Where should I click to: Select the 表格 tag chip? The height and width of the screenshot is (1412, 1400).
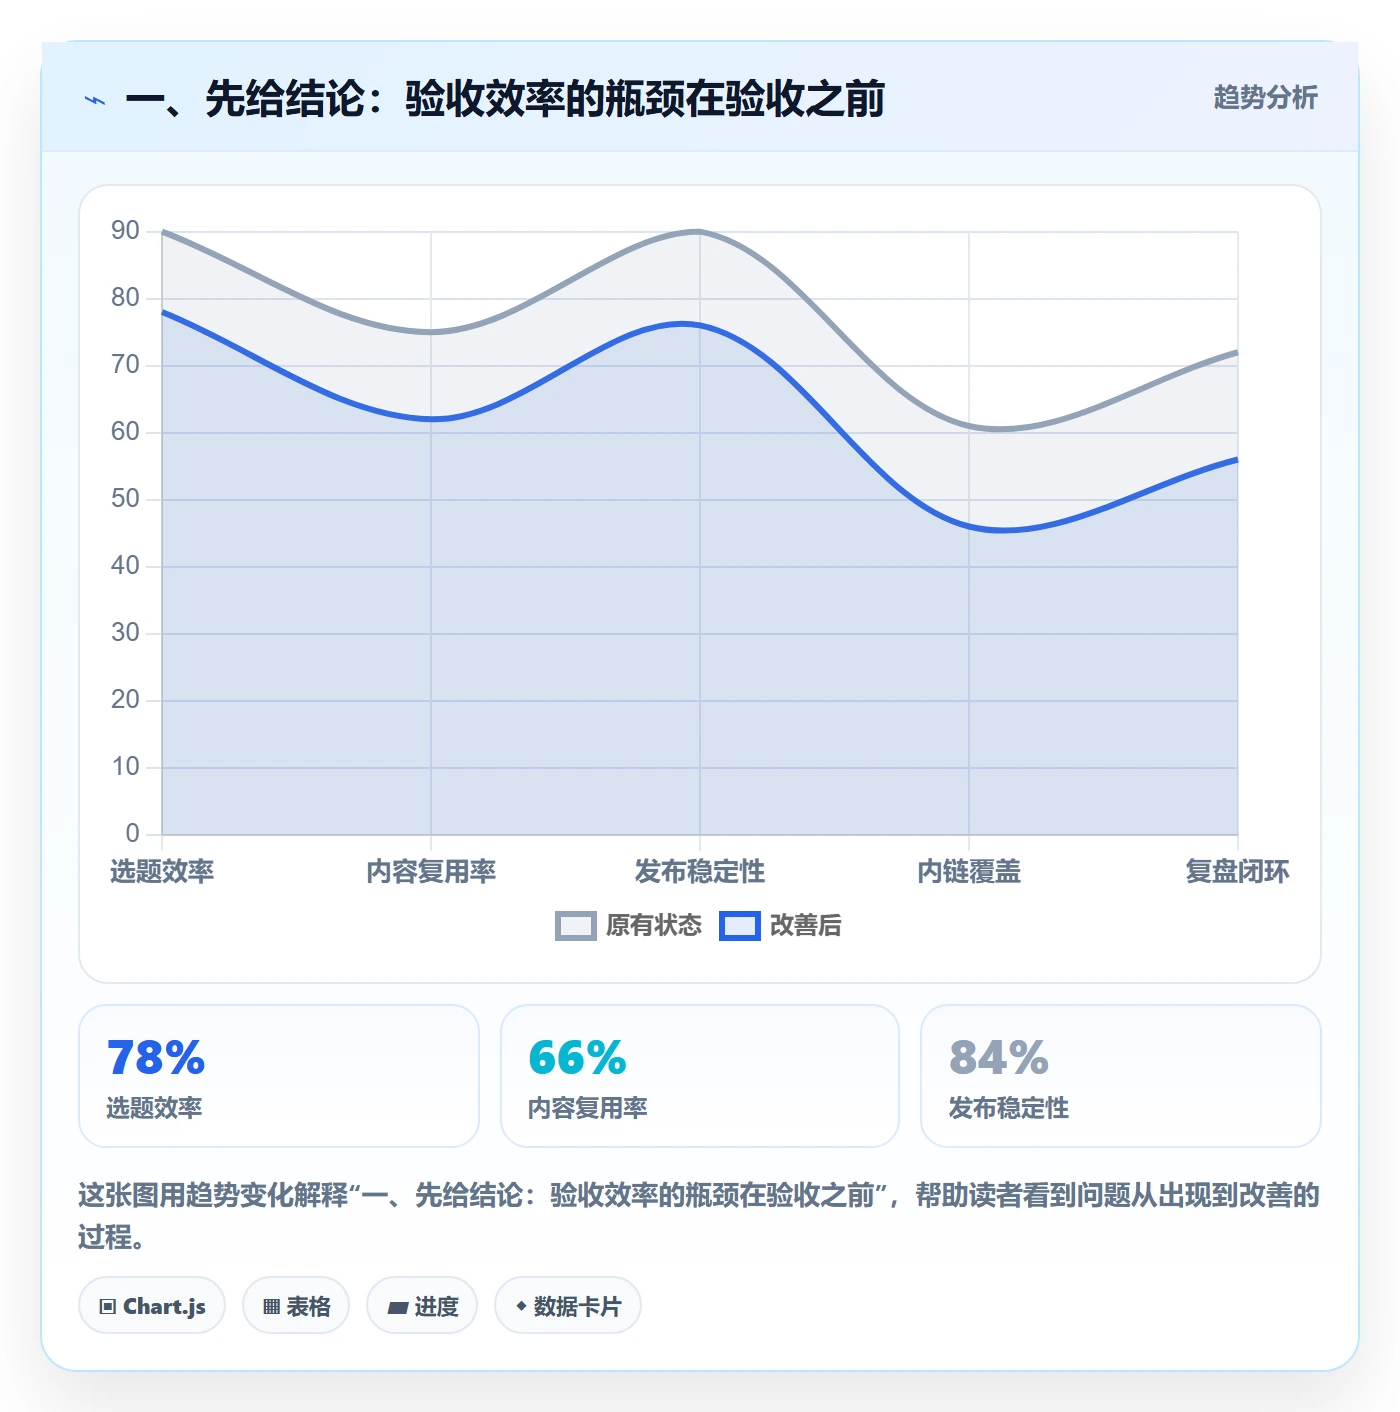pyautogui.click(x=296, y=1305)
